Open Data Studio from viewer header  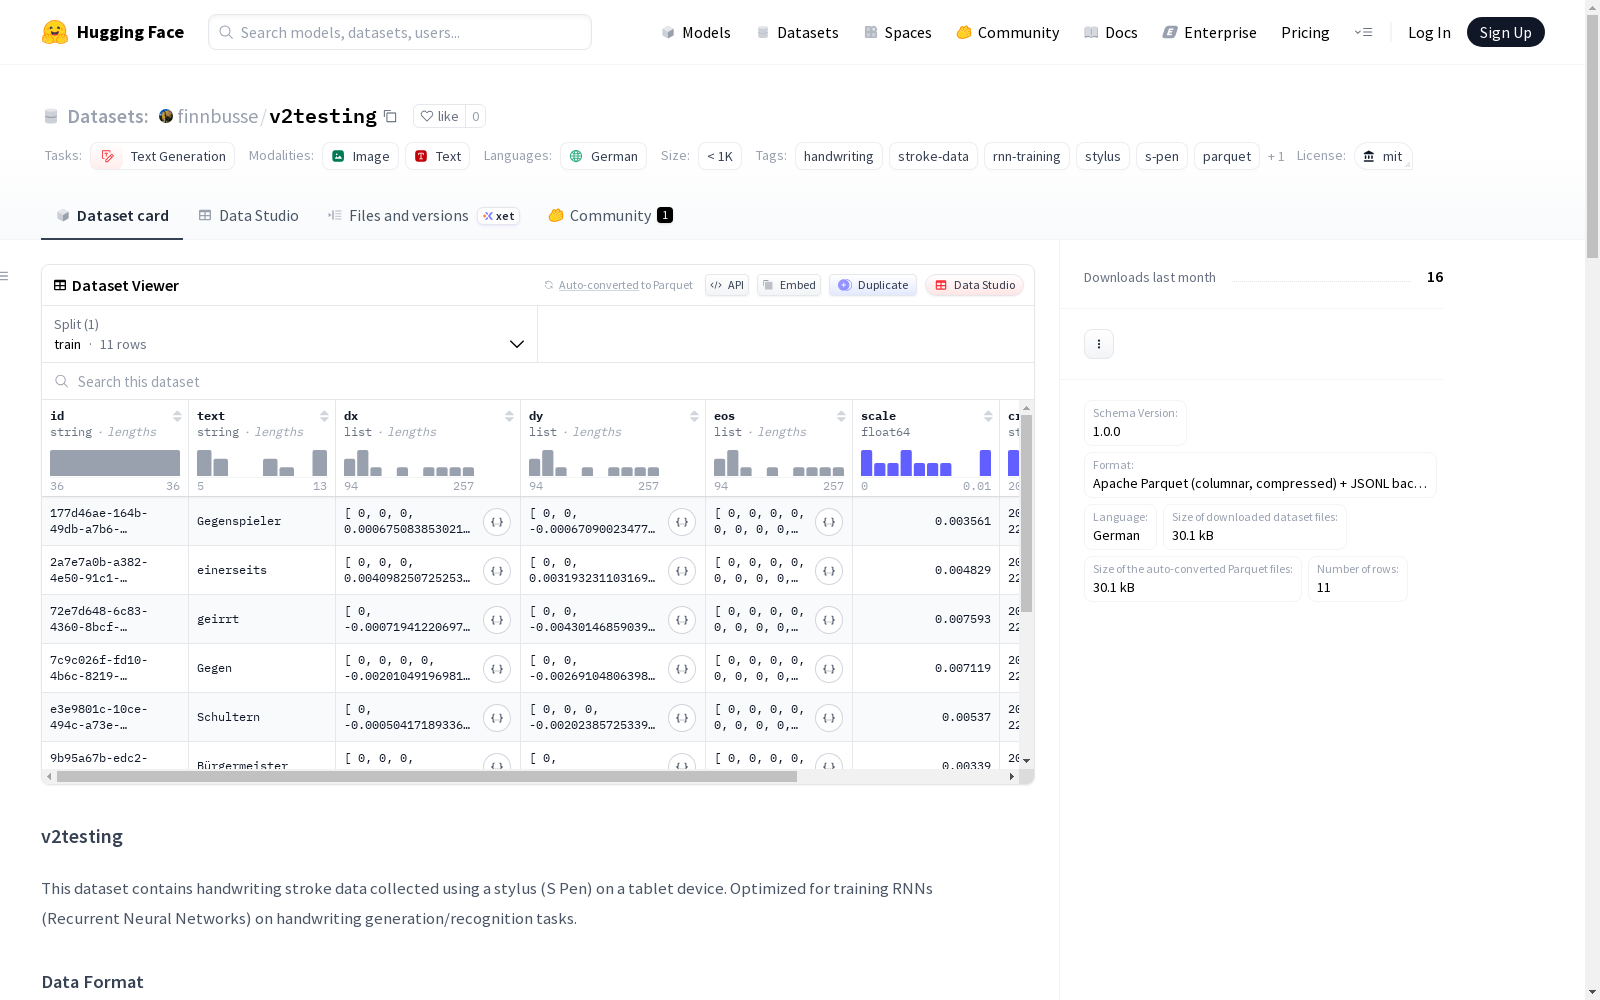974,285
